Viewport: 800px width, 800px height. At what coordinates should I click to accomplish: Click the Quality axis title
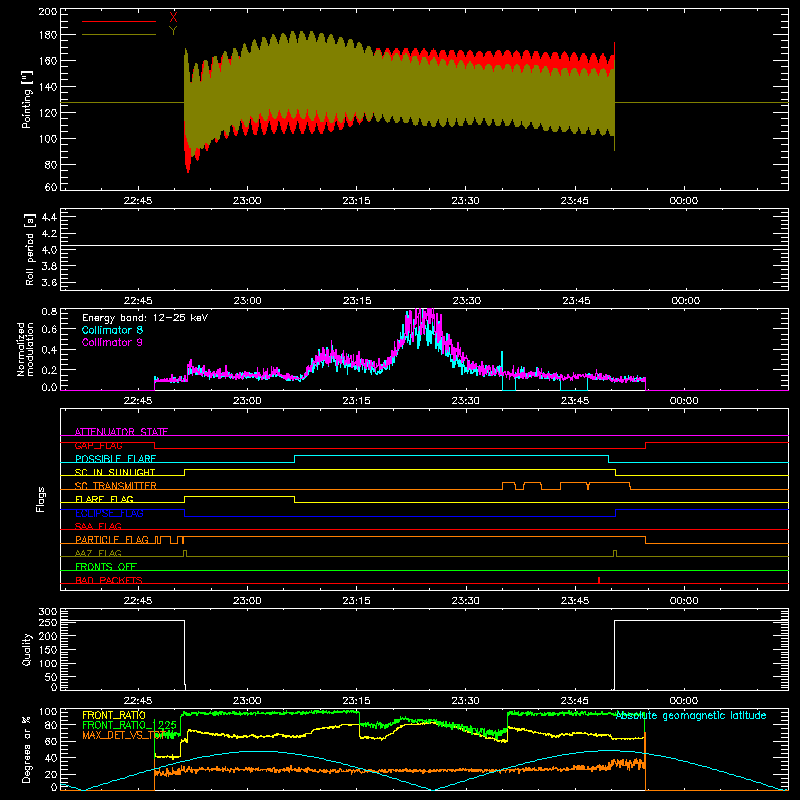click(27, 649)
